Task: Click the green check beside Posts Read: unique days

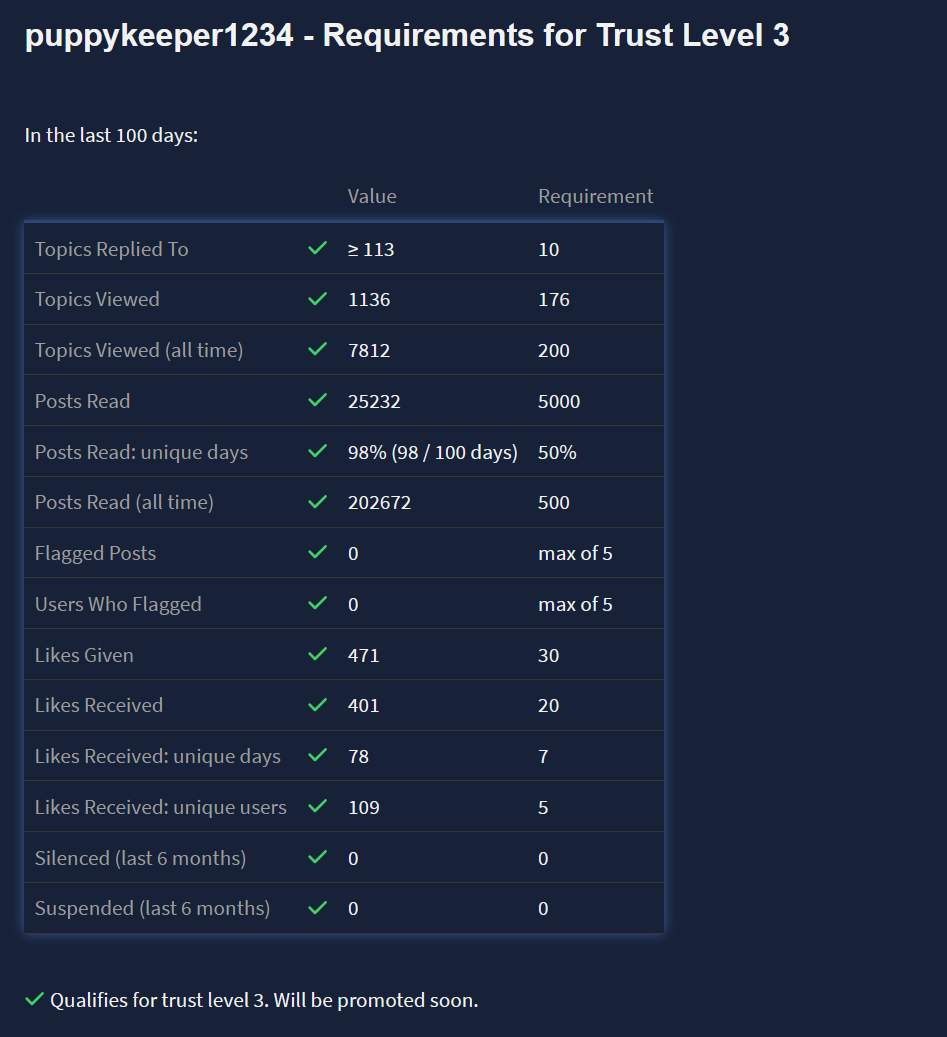Action: pos(318,451)
